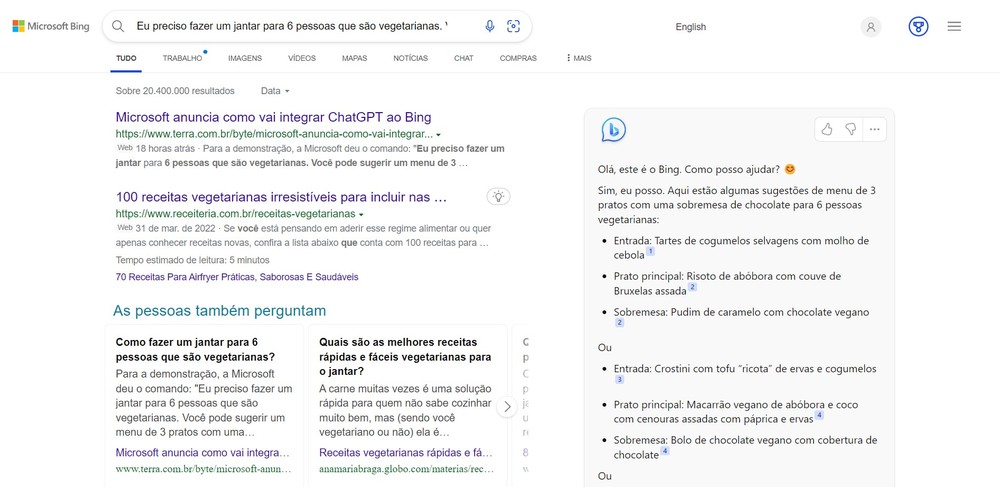Screen dimensions: 1000x487
Task: Open Microsoft anuncia ChatGPT ao Bing result
Action: point(274,117)
